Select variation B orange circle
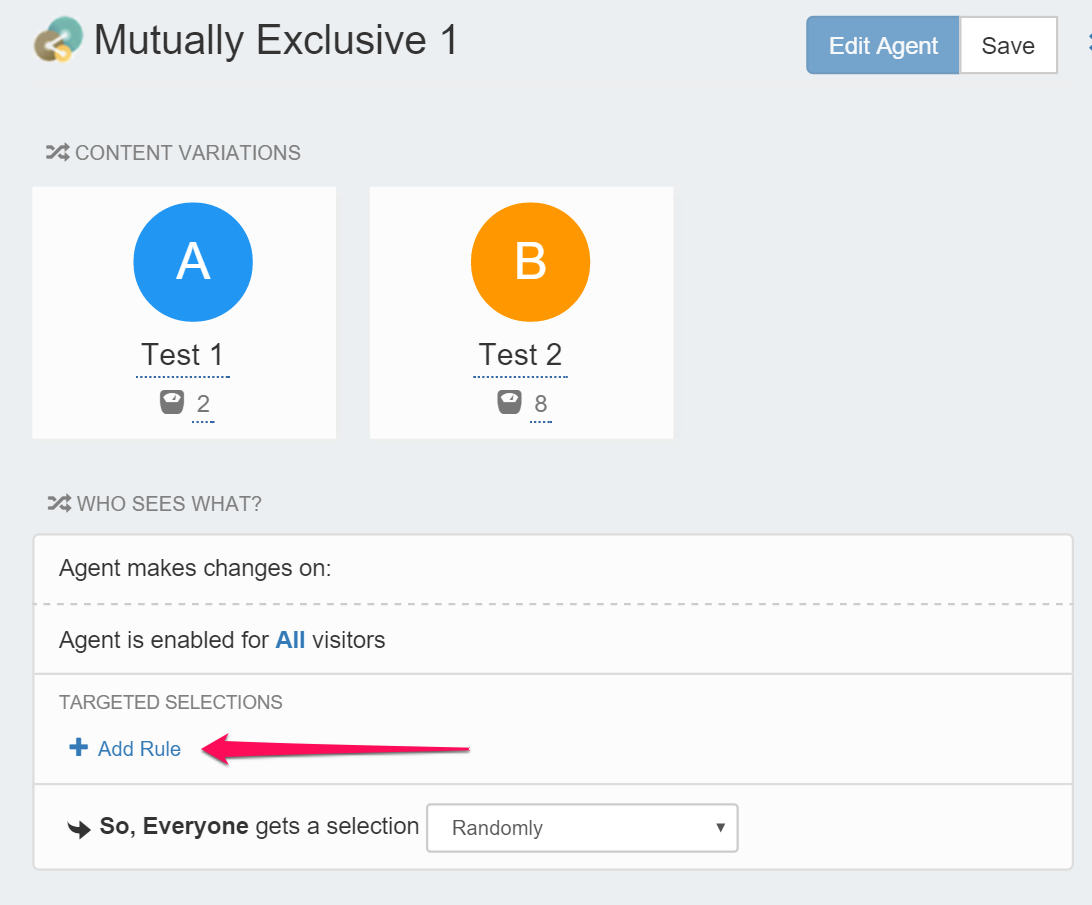Image resolution: width=1092 pixels, height=905 pixels. (x=530, y=262)
